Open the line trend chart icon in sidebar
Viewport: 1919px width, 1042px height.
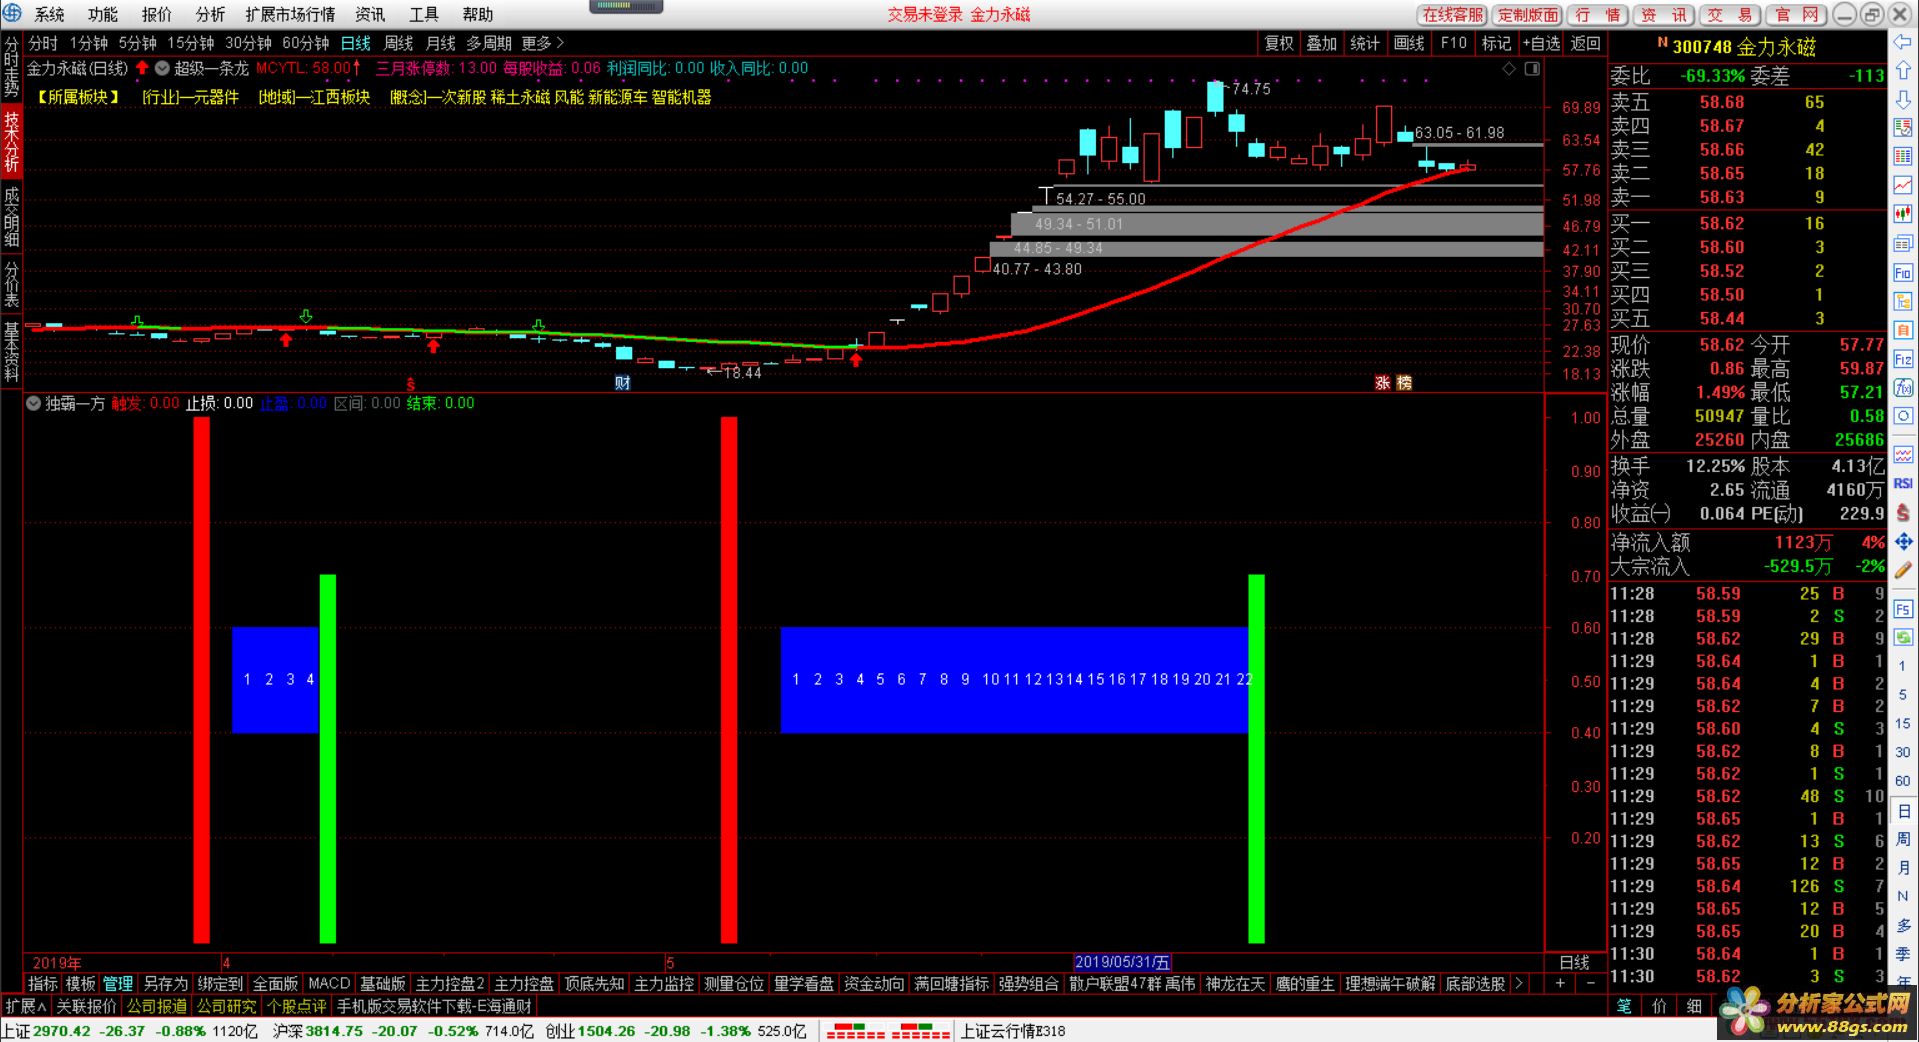pos(1902,186)
